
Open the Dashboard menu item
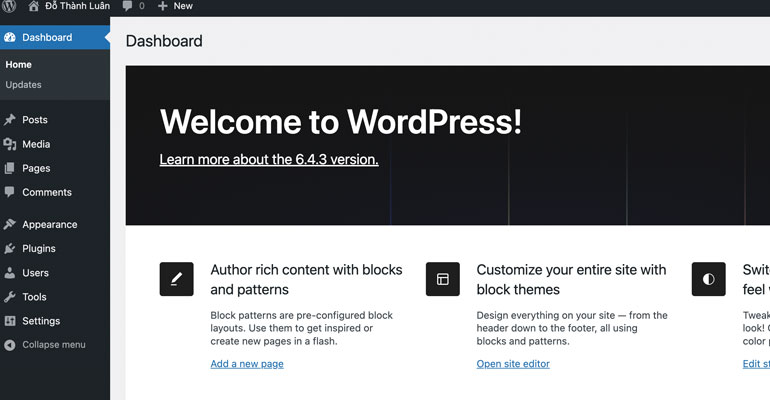point(55,37)
